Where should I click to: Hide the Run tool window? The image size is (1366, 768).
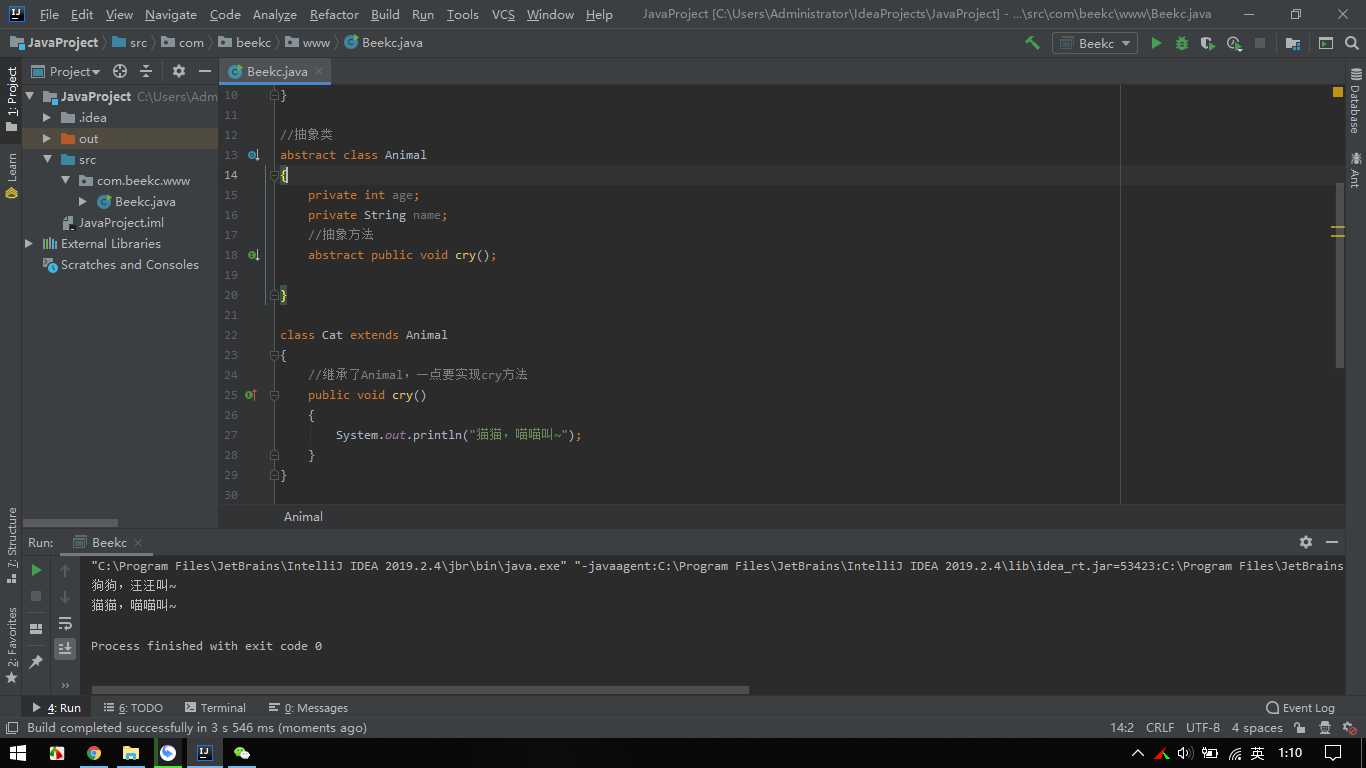pos(1332,541)
